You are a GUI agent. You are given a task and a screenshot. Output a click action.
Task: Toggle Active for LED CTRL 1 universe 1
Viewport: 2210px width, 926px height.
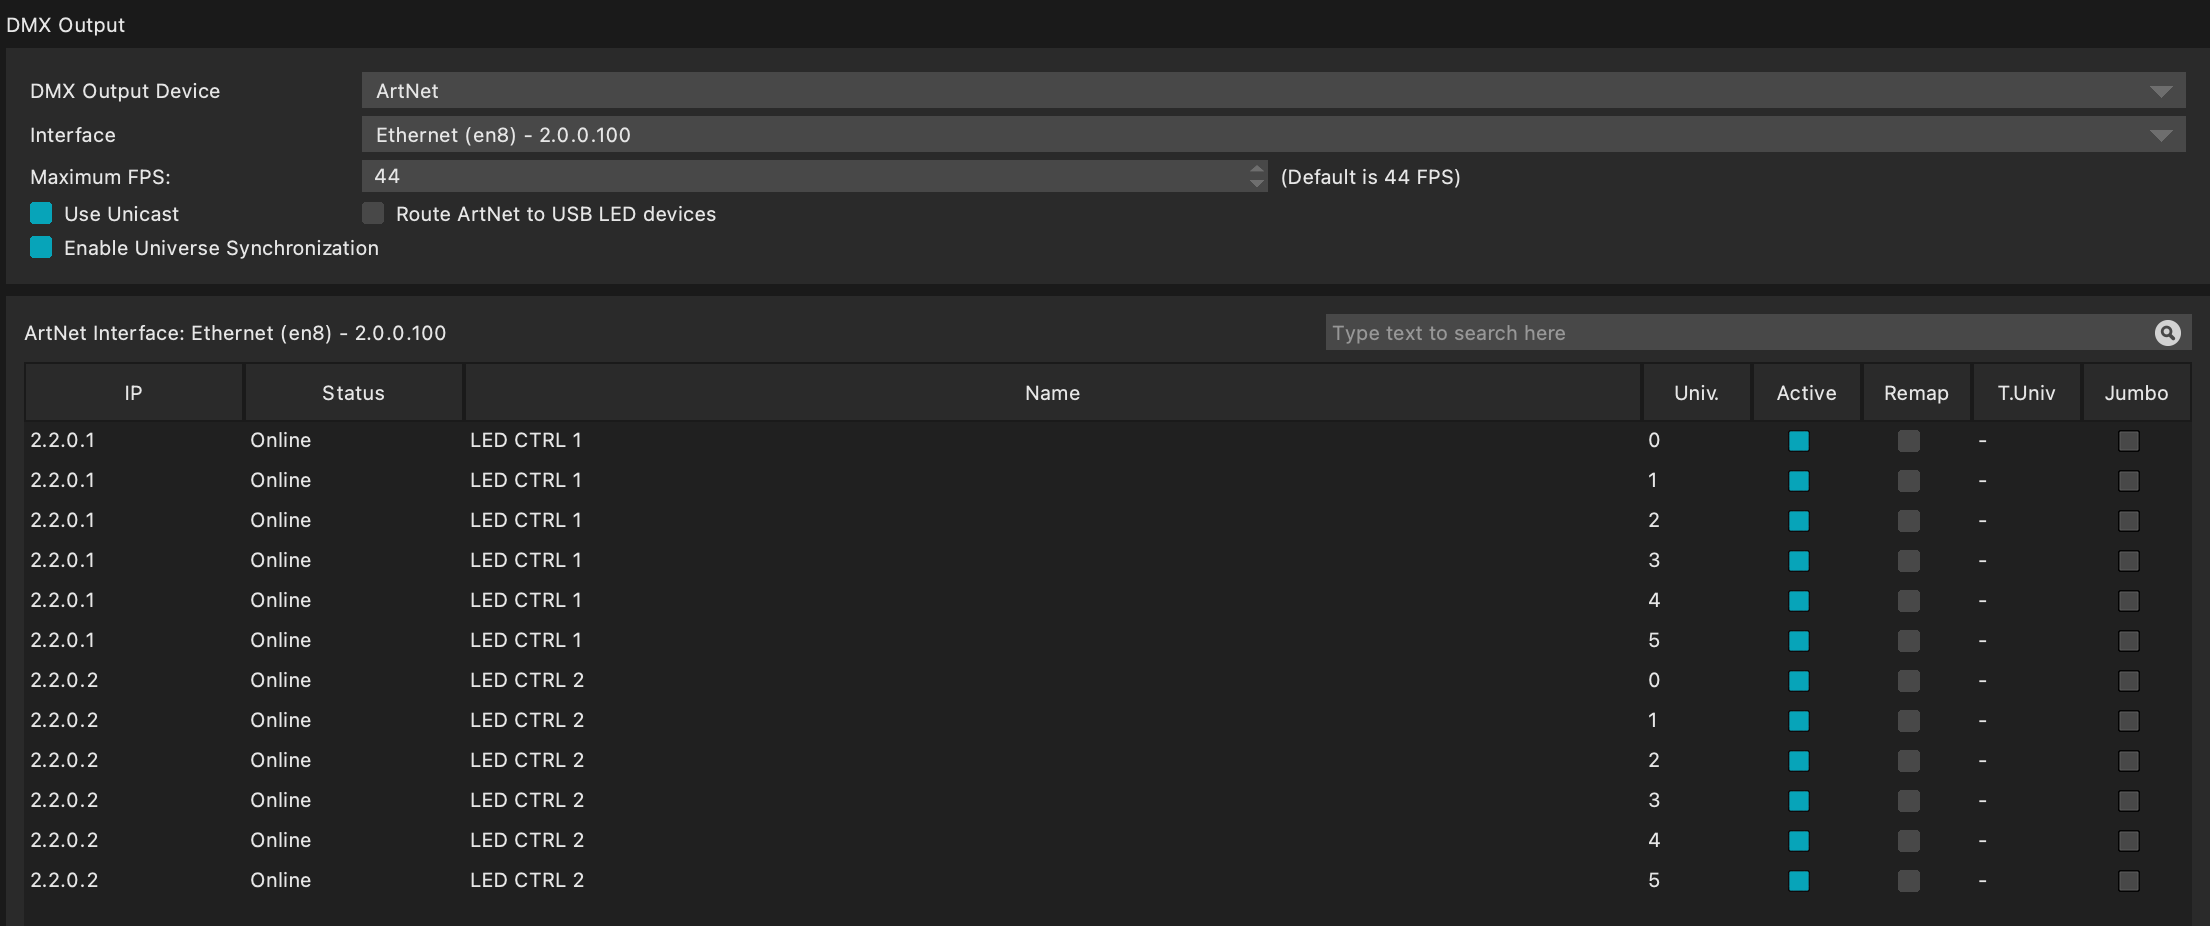click(1799, 481)
